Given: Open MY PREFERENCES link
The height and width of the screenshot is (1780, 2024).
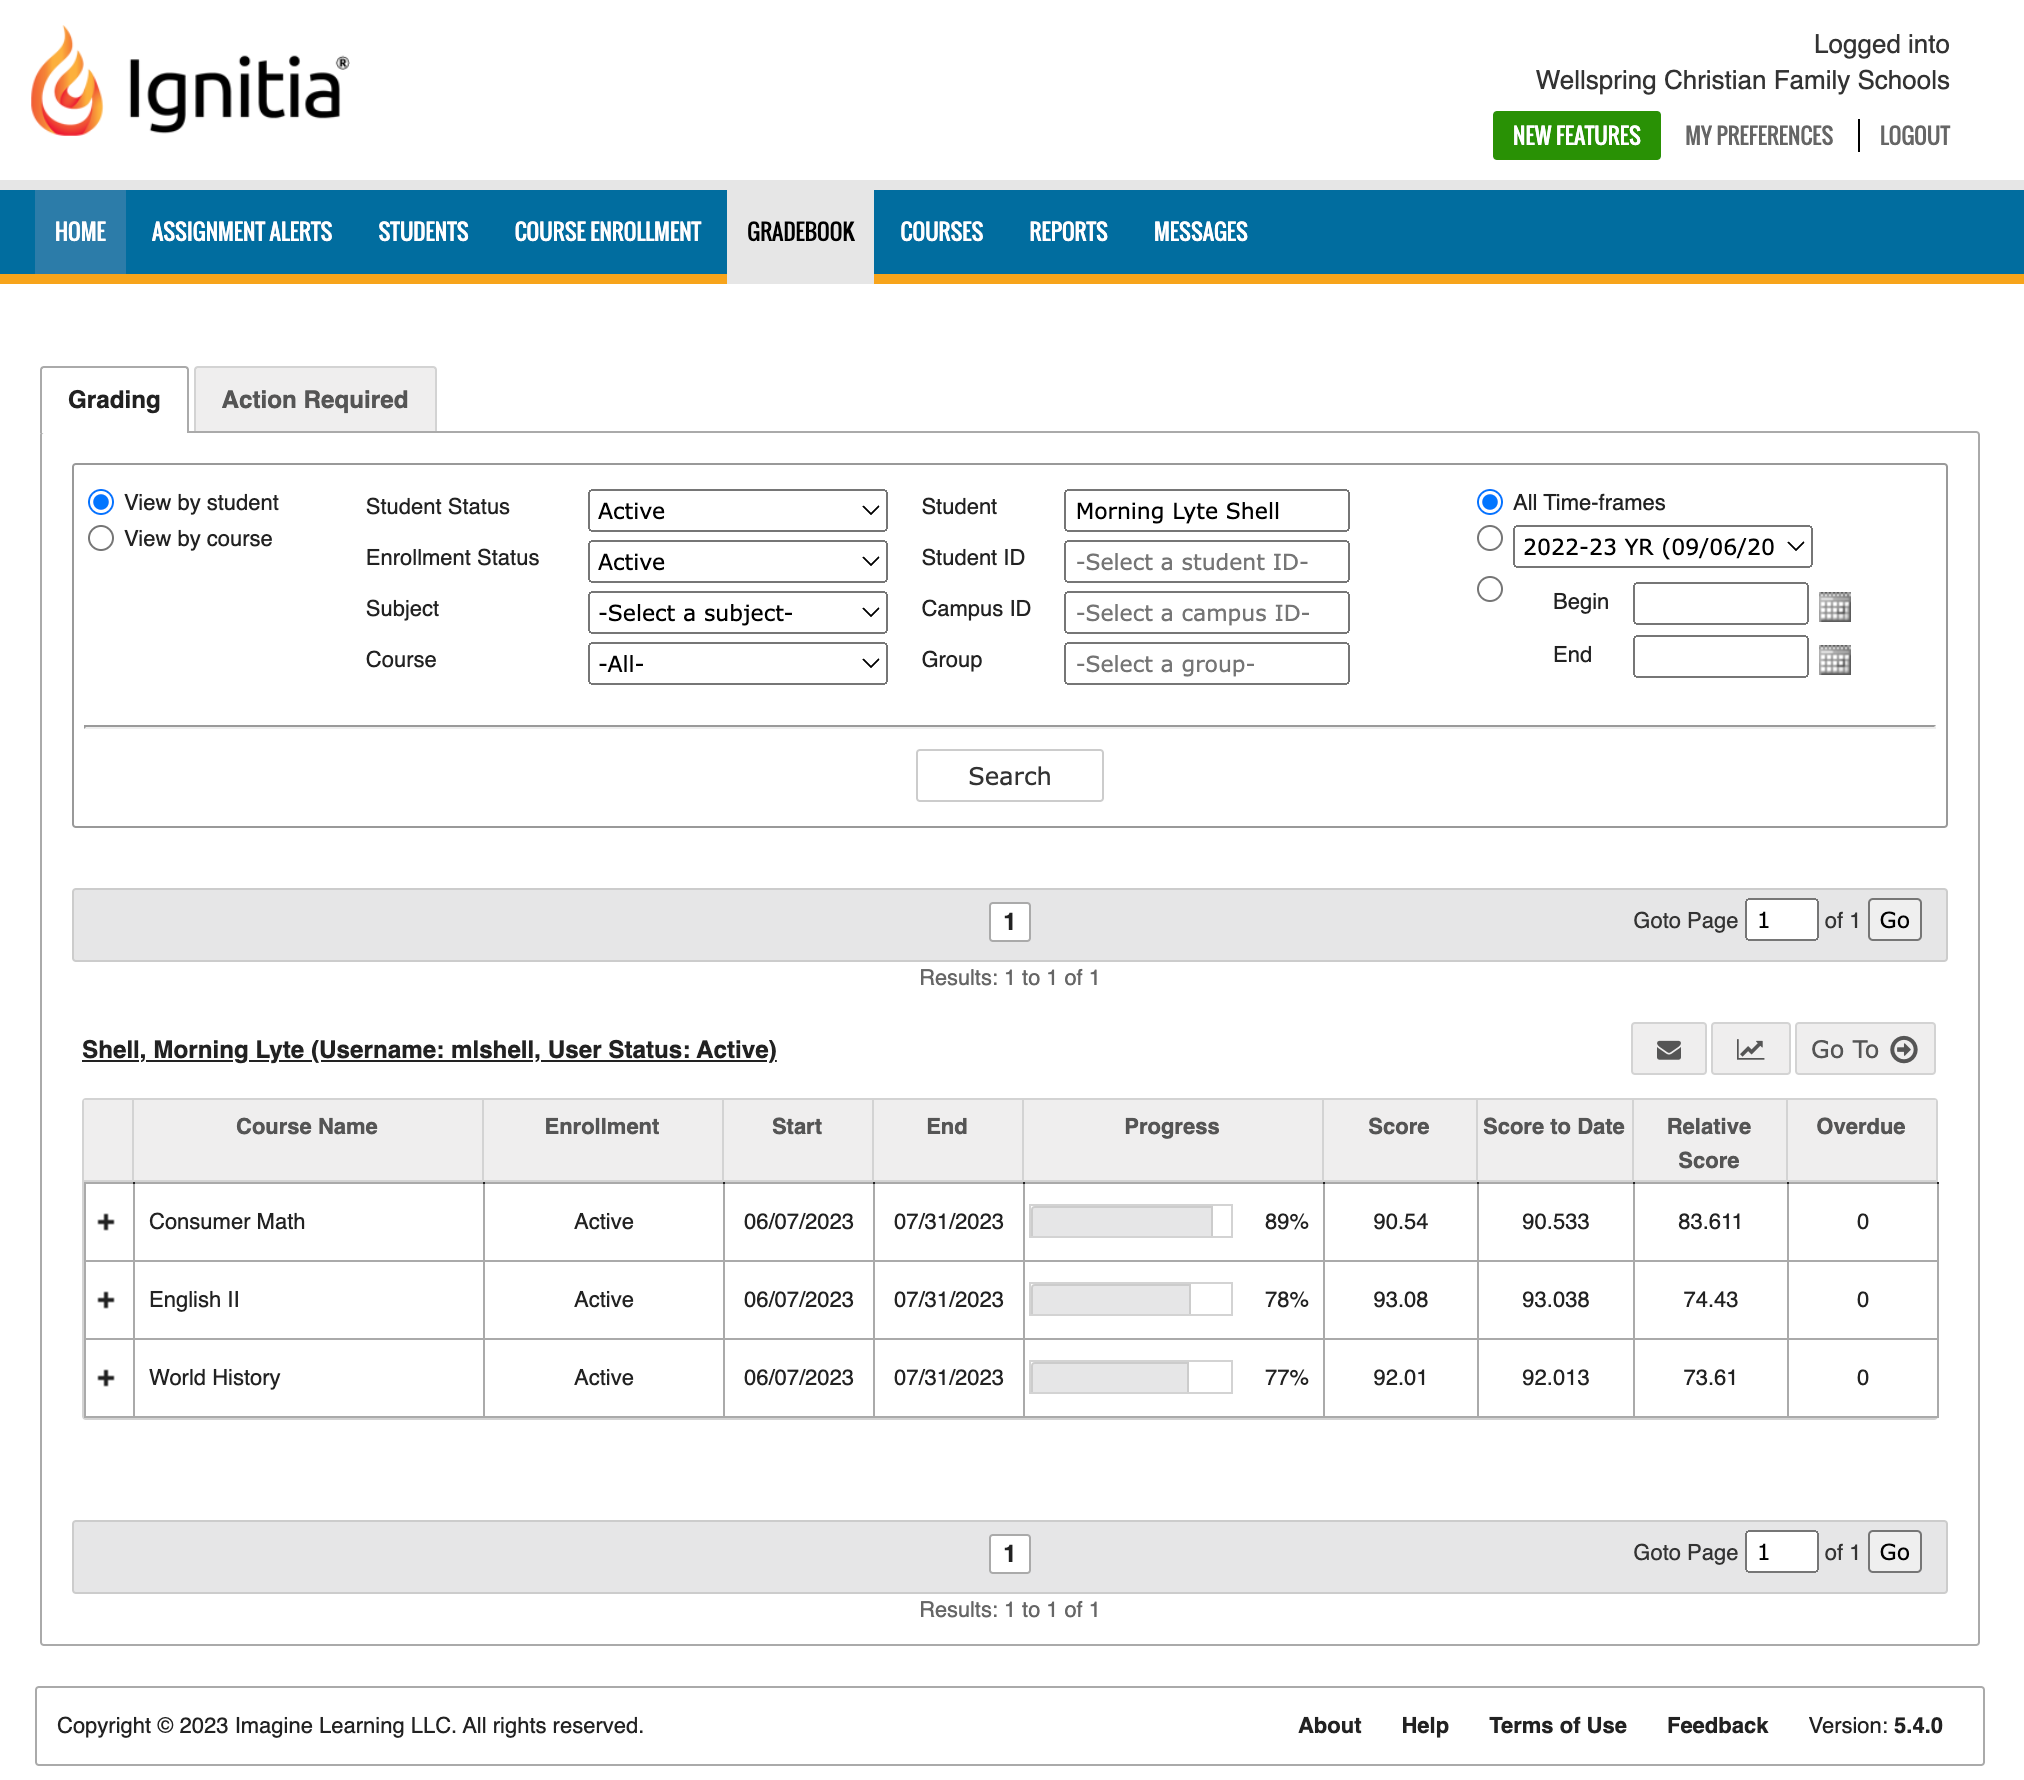Looking at the screenshot, I should click(1759, 136).
